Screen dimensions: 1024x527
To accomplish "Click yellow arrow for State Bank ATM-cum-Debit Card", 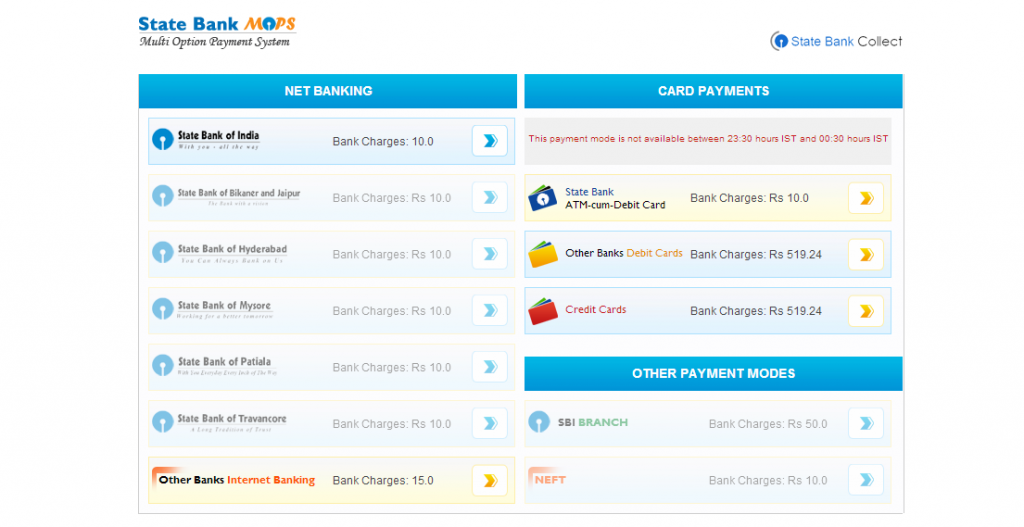I will (x=866, y=198).
